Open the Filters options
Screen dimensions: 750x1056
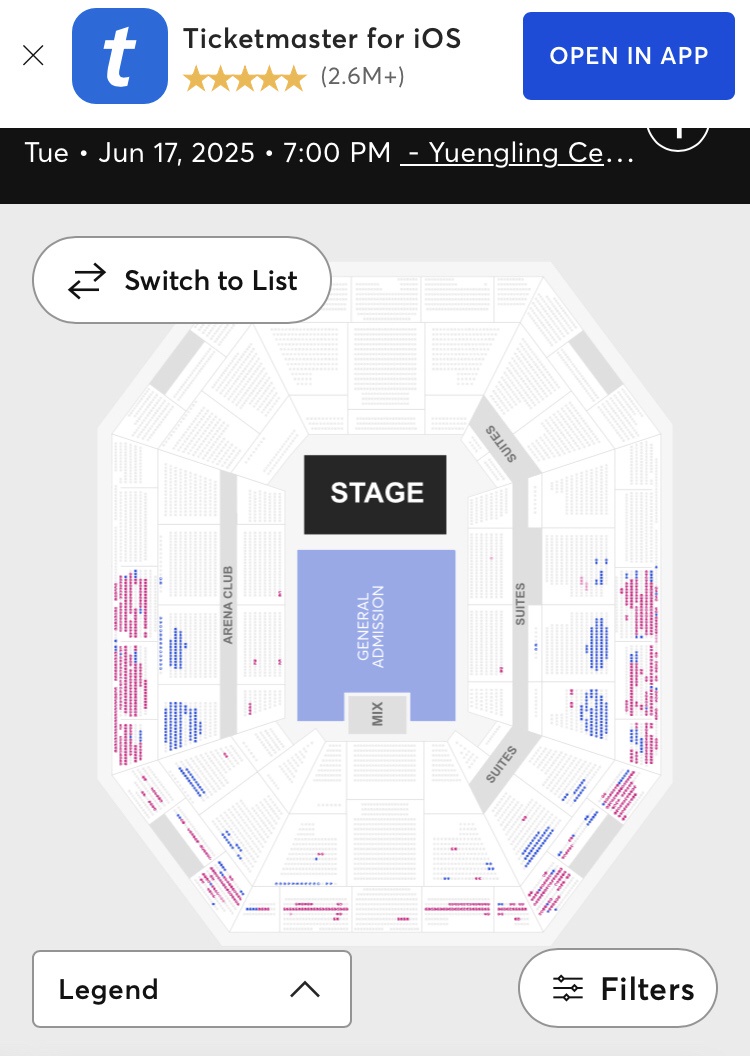618,989
